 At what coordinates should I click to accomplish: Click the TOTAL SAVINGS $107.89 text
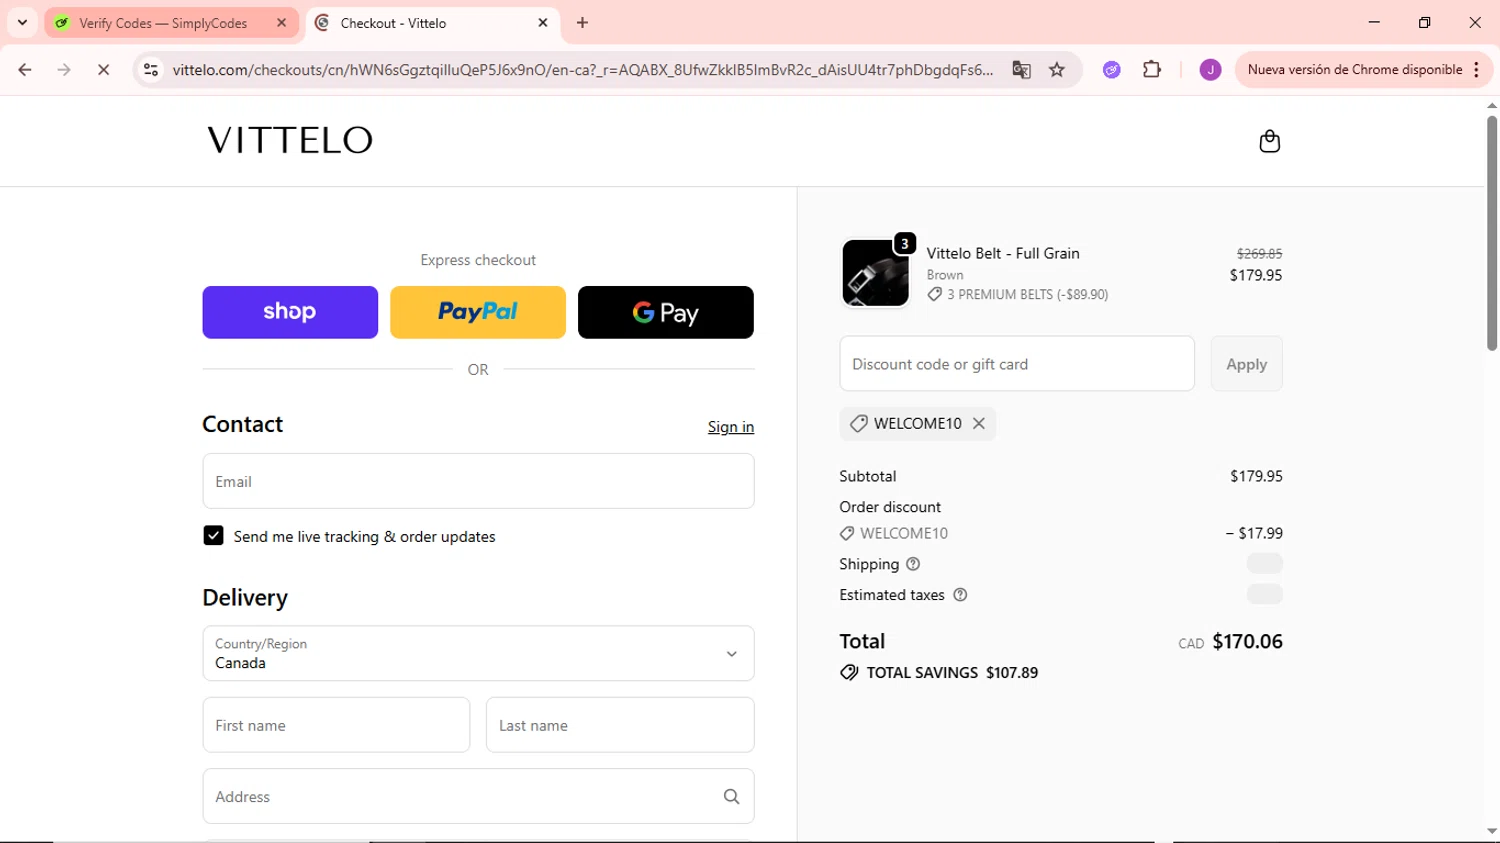(952, 673)
